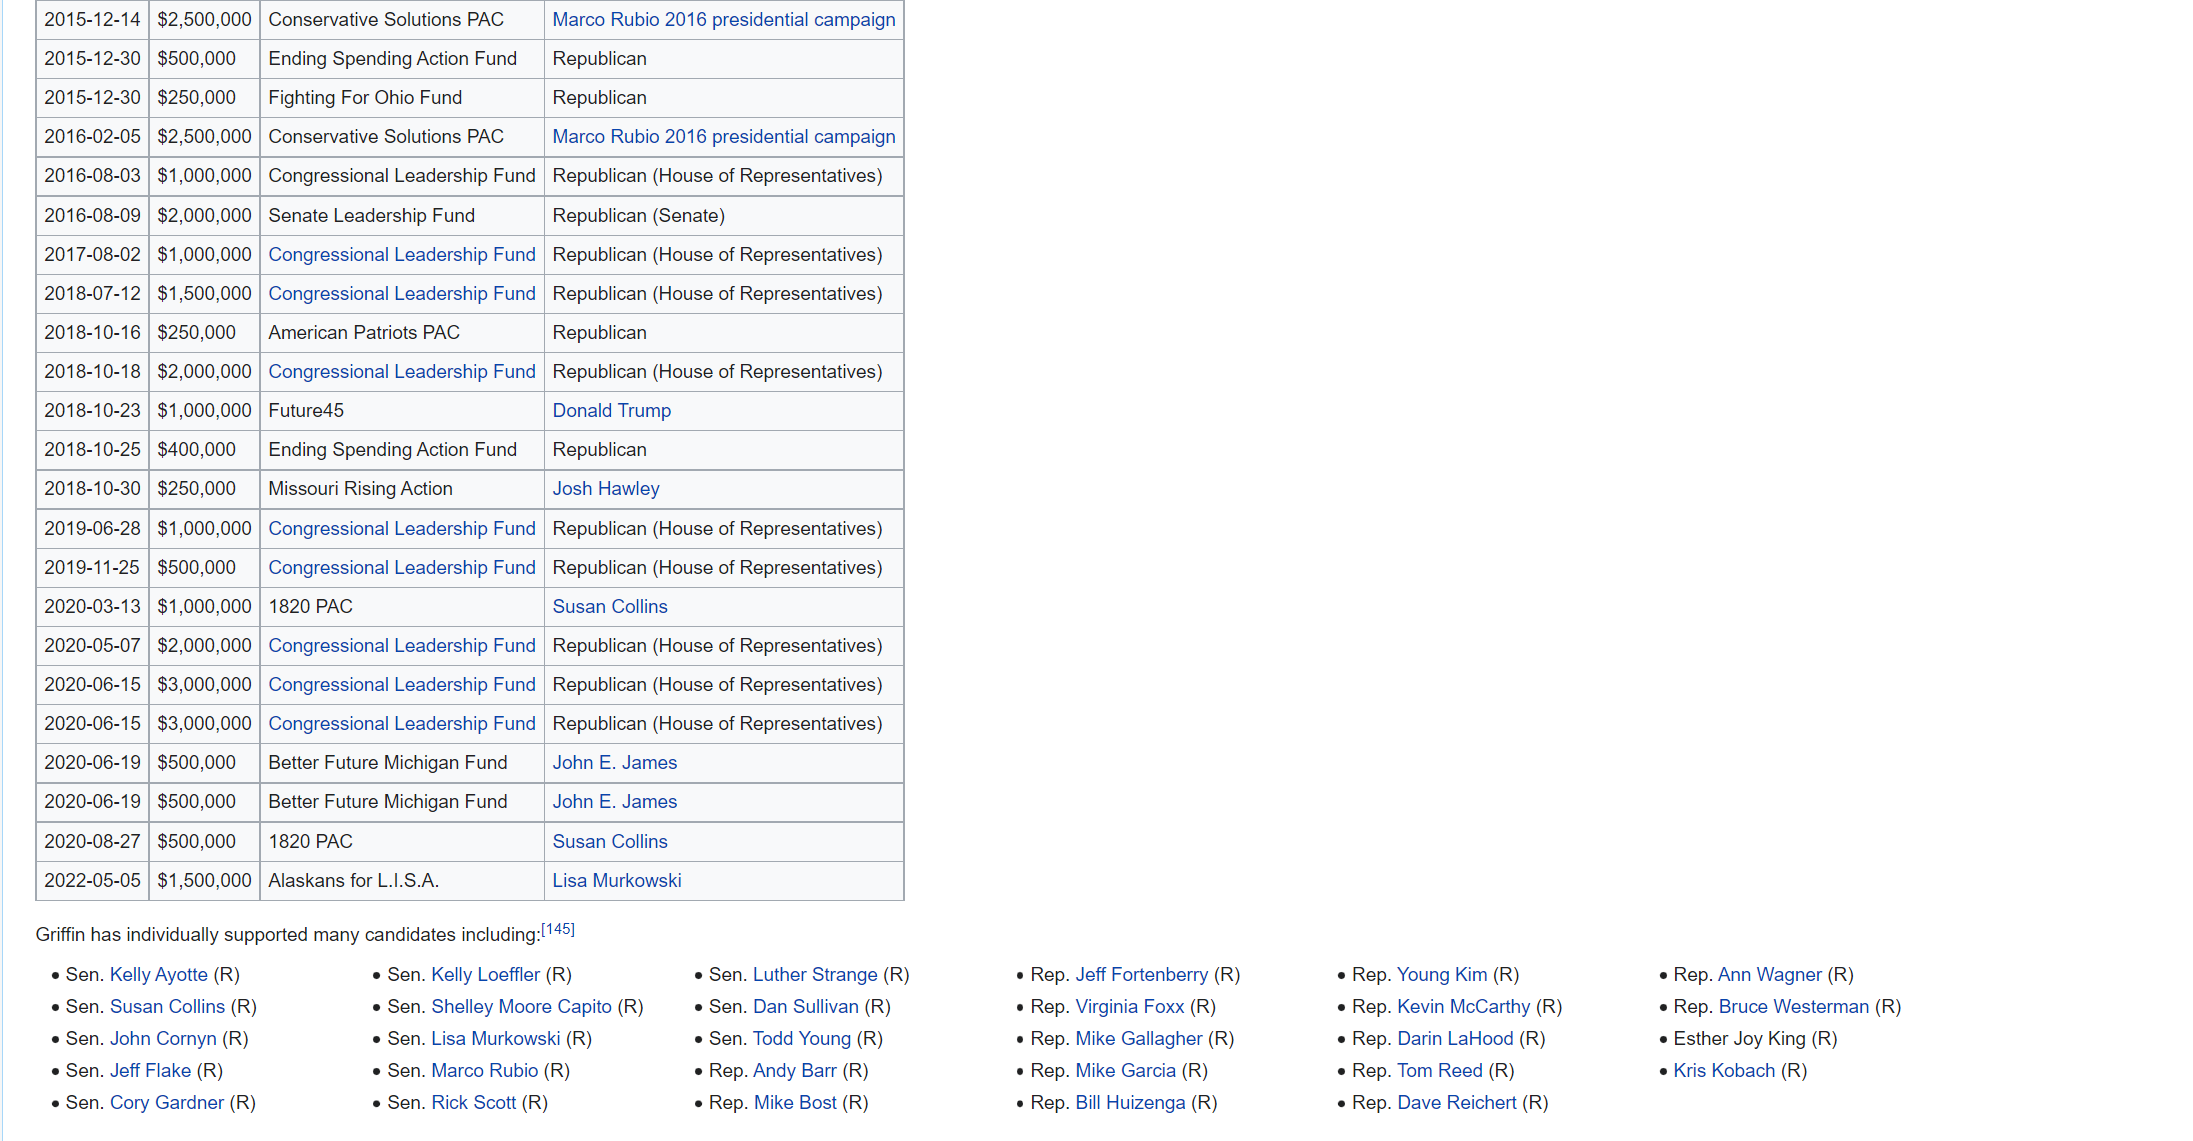Open Sen. John Cornyn link
This screenshot has width=2193, height=1141.
[163, 1038]
